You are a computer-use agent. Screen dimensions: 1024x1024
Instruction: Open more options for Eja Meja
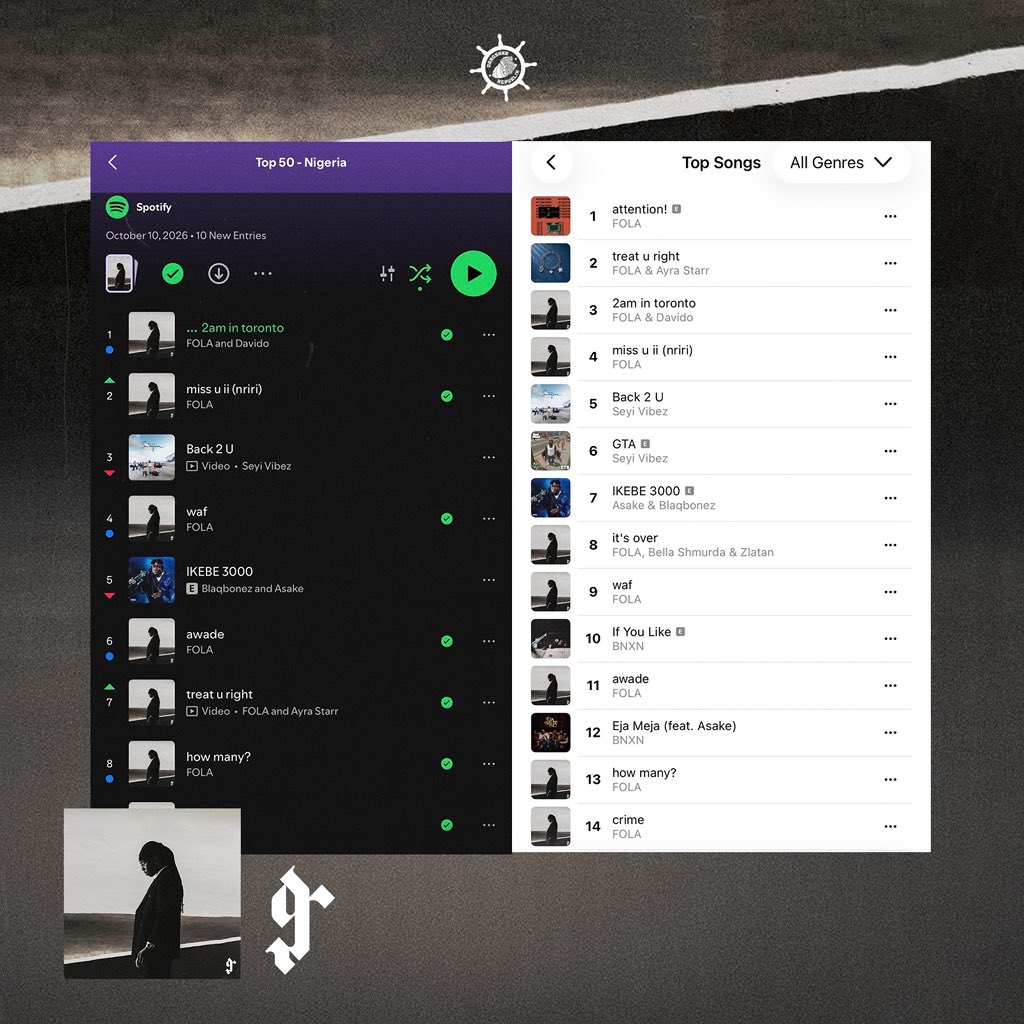890,733
